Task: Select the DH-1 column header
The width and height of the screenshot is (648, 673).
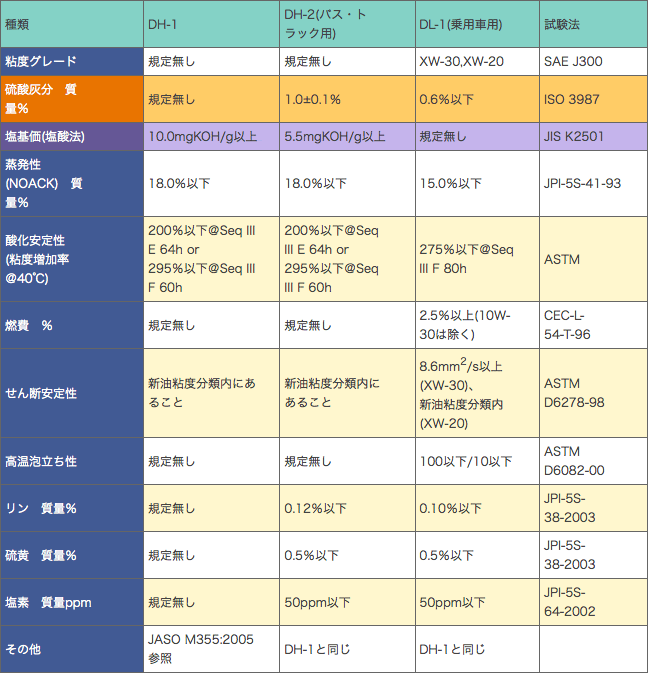Action: [207, 23]
